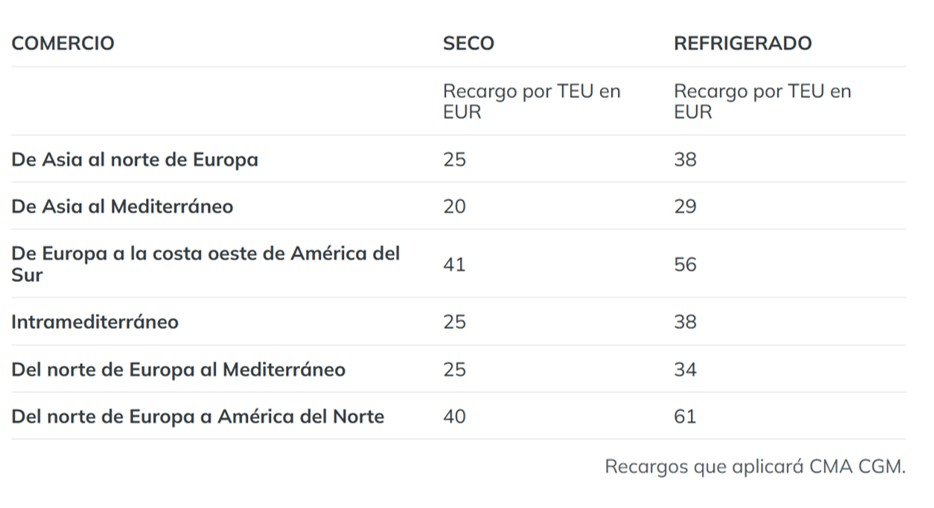This screenshot has width=934, height=508.
Task: Select the dry surcharge value 41
Action: point(454,264)
